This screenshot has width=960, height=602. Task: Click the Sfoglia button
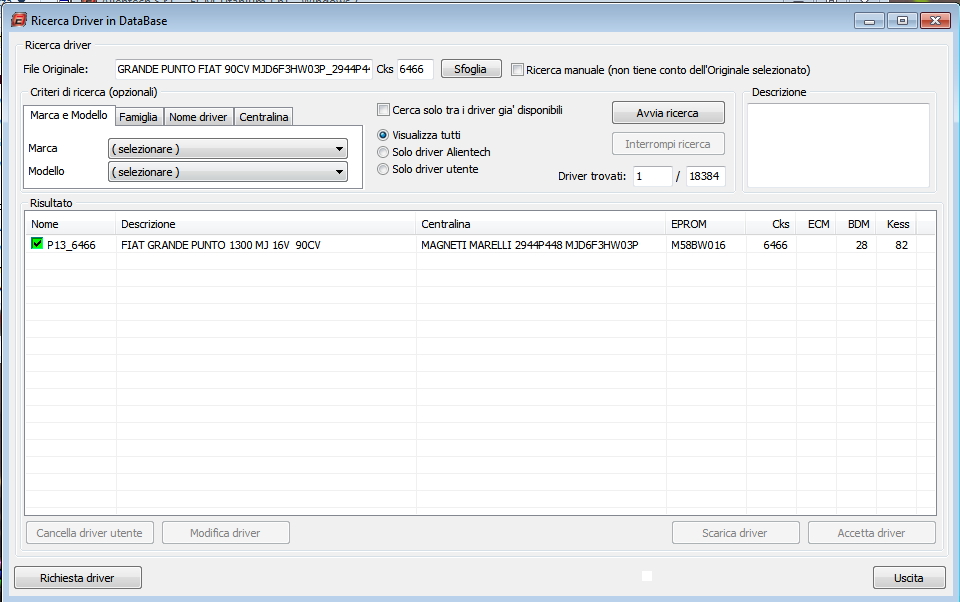pyautogui.click(x=471, y=69)
